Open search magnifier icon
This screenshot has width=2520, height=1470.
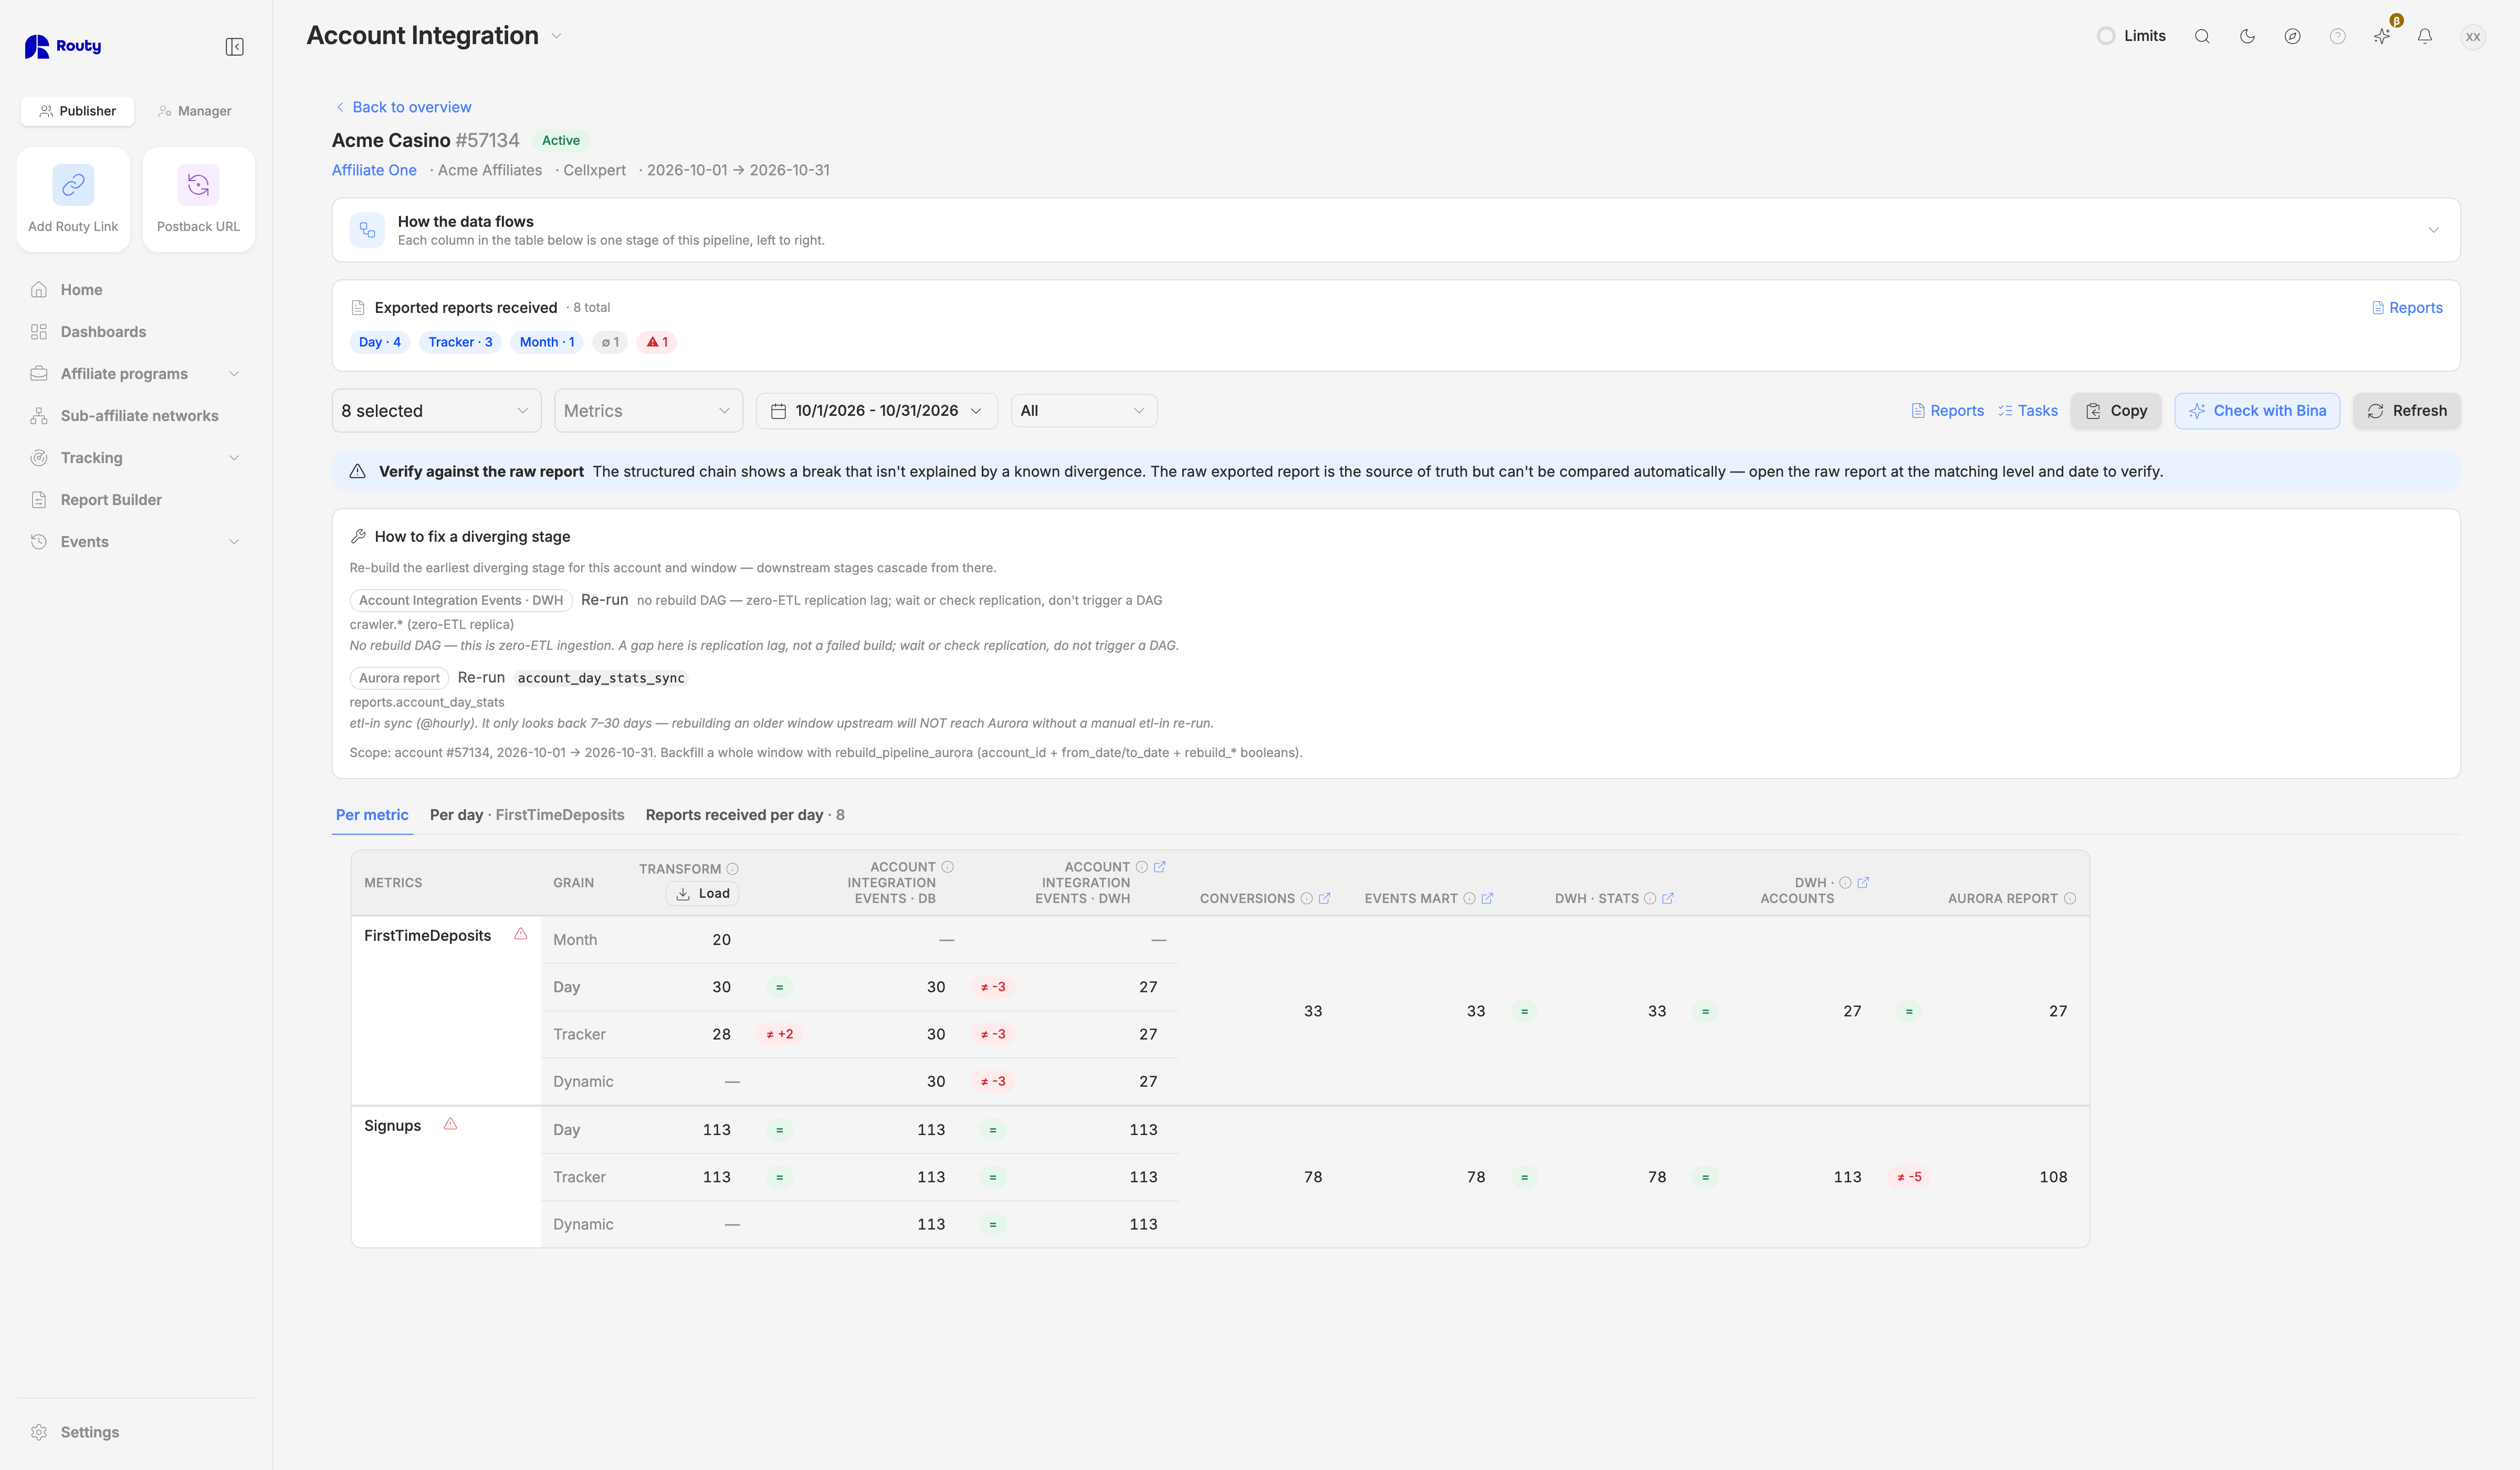coord(2202,36)
